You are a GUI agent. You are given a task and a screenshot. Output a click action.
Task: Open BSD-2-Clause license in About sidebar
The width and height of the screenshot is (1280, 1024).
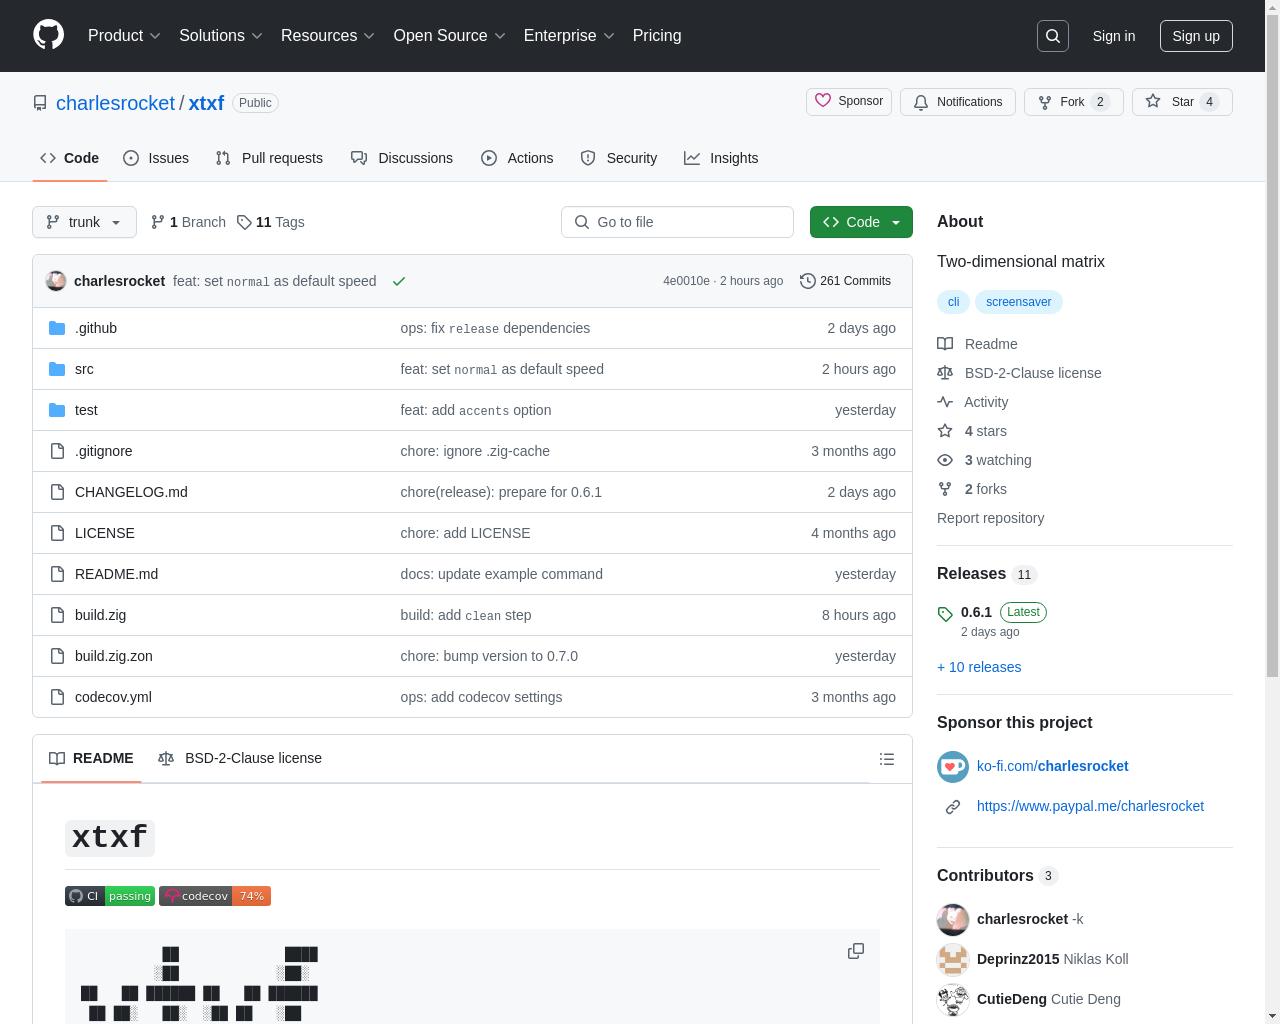(x=1019, y=373)
